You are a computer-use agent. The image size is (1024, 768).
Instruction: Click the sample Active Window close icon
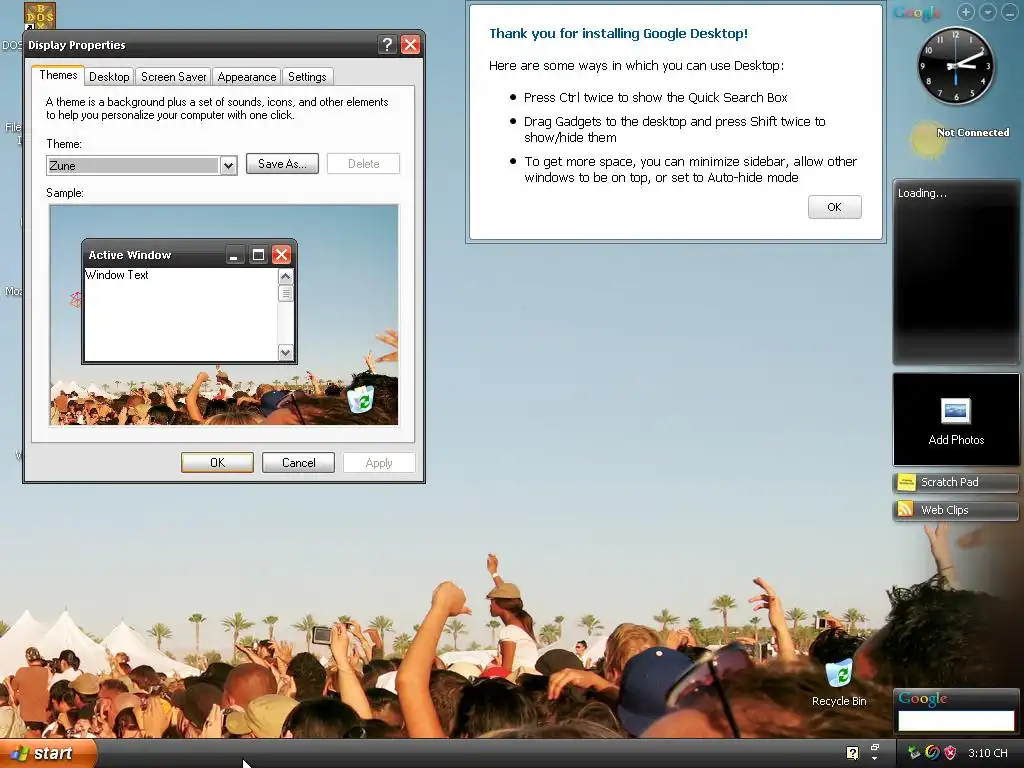point(281,255)
